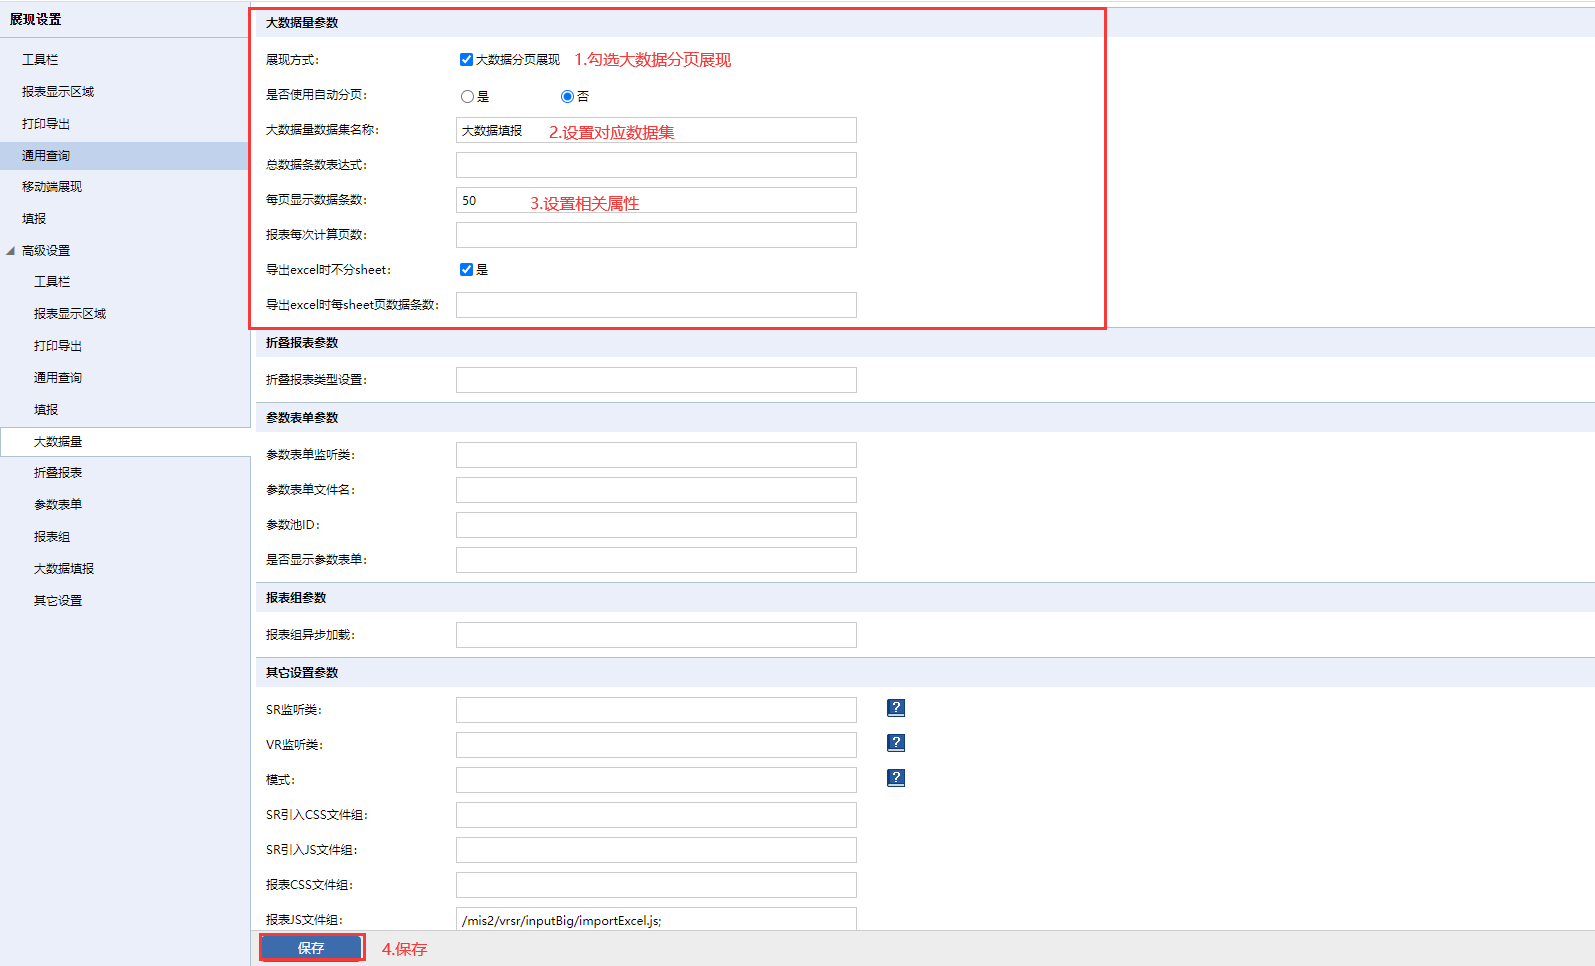Select 否 radio for 是否使用自动分页

coord(567,97)
